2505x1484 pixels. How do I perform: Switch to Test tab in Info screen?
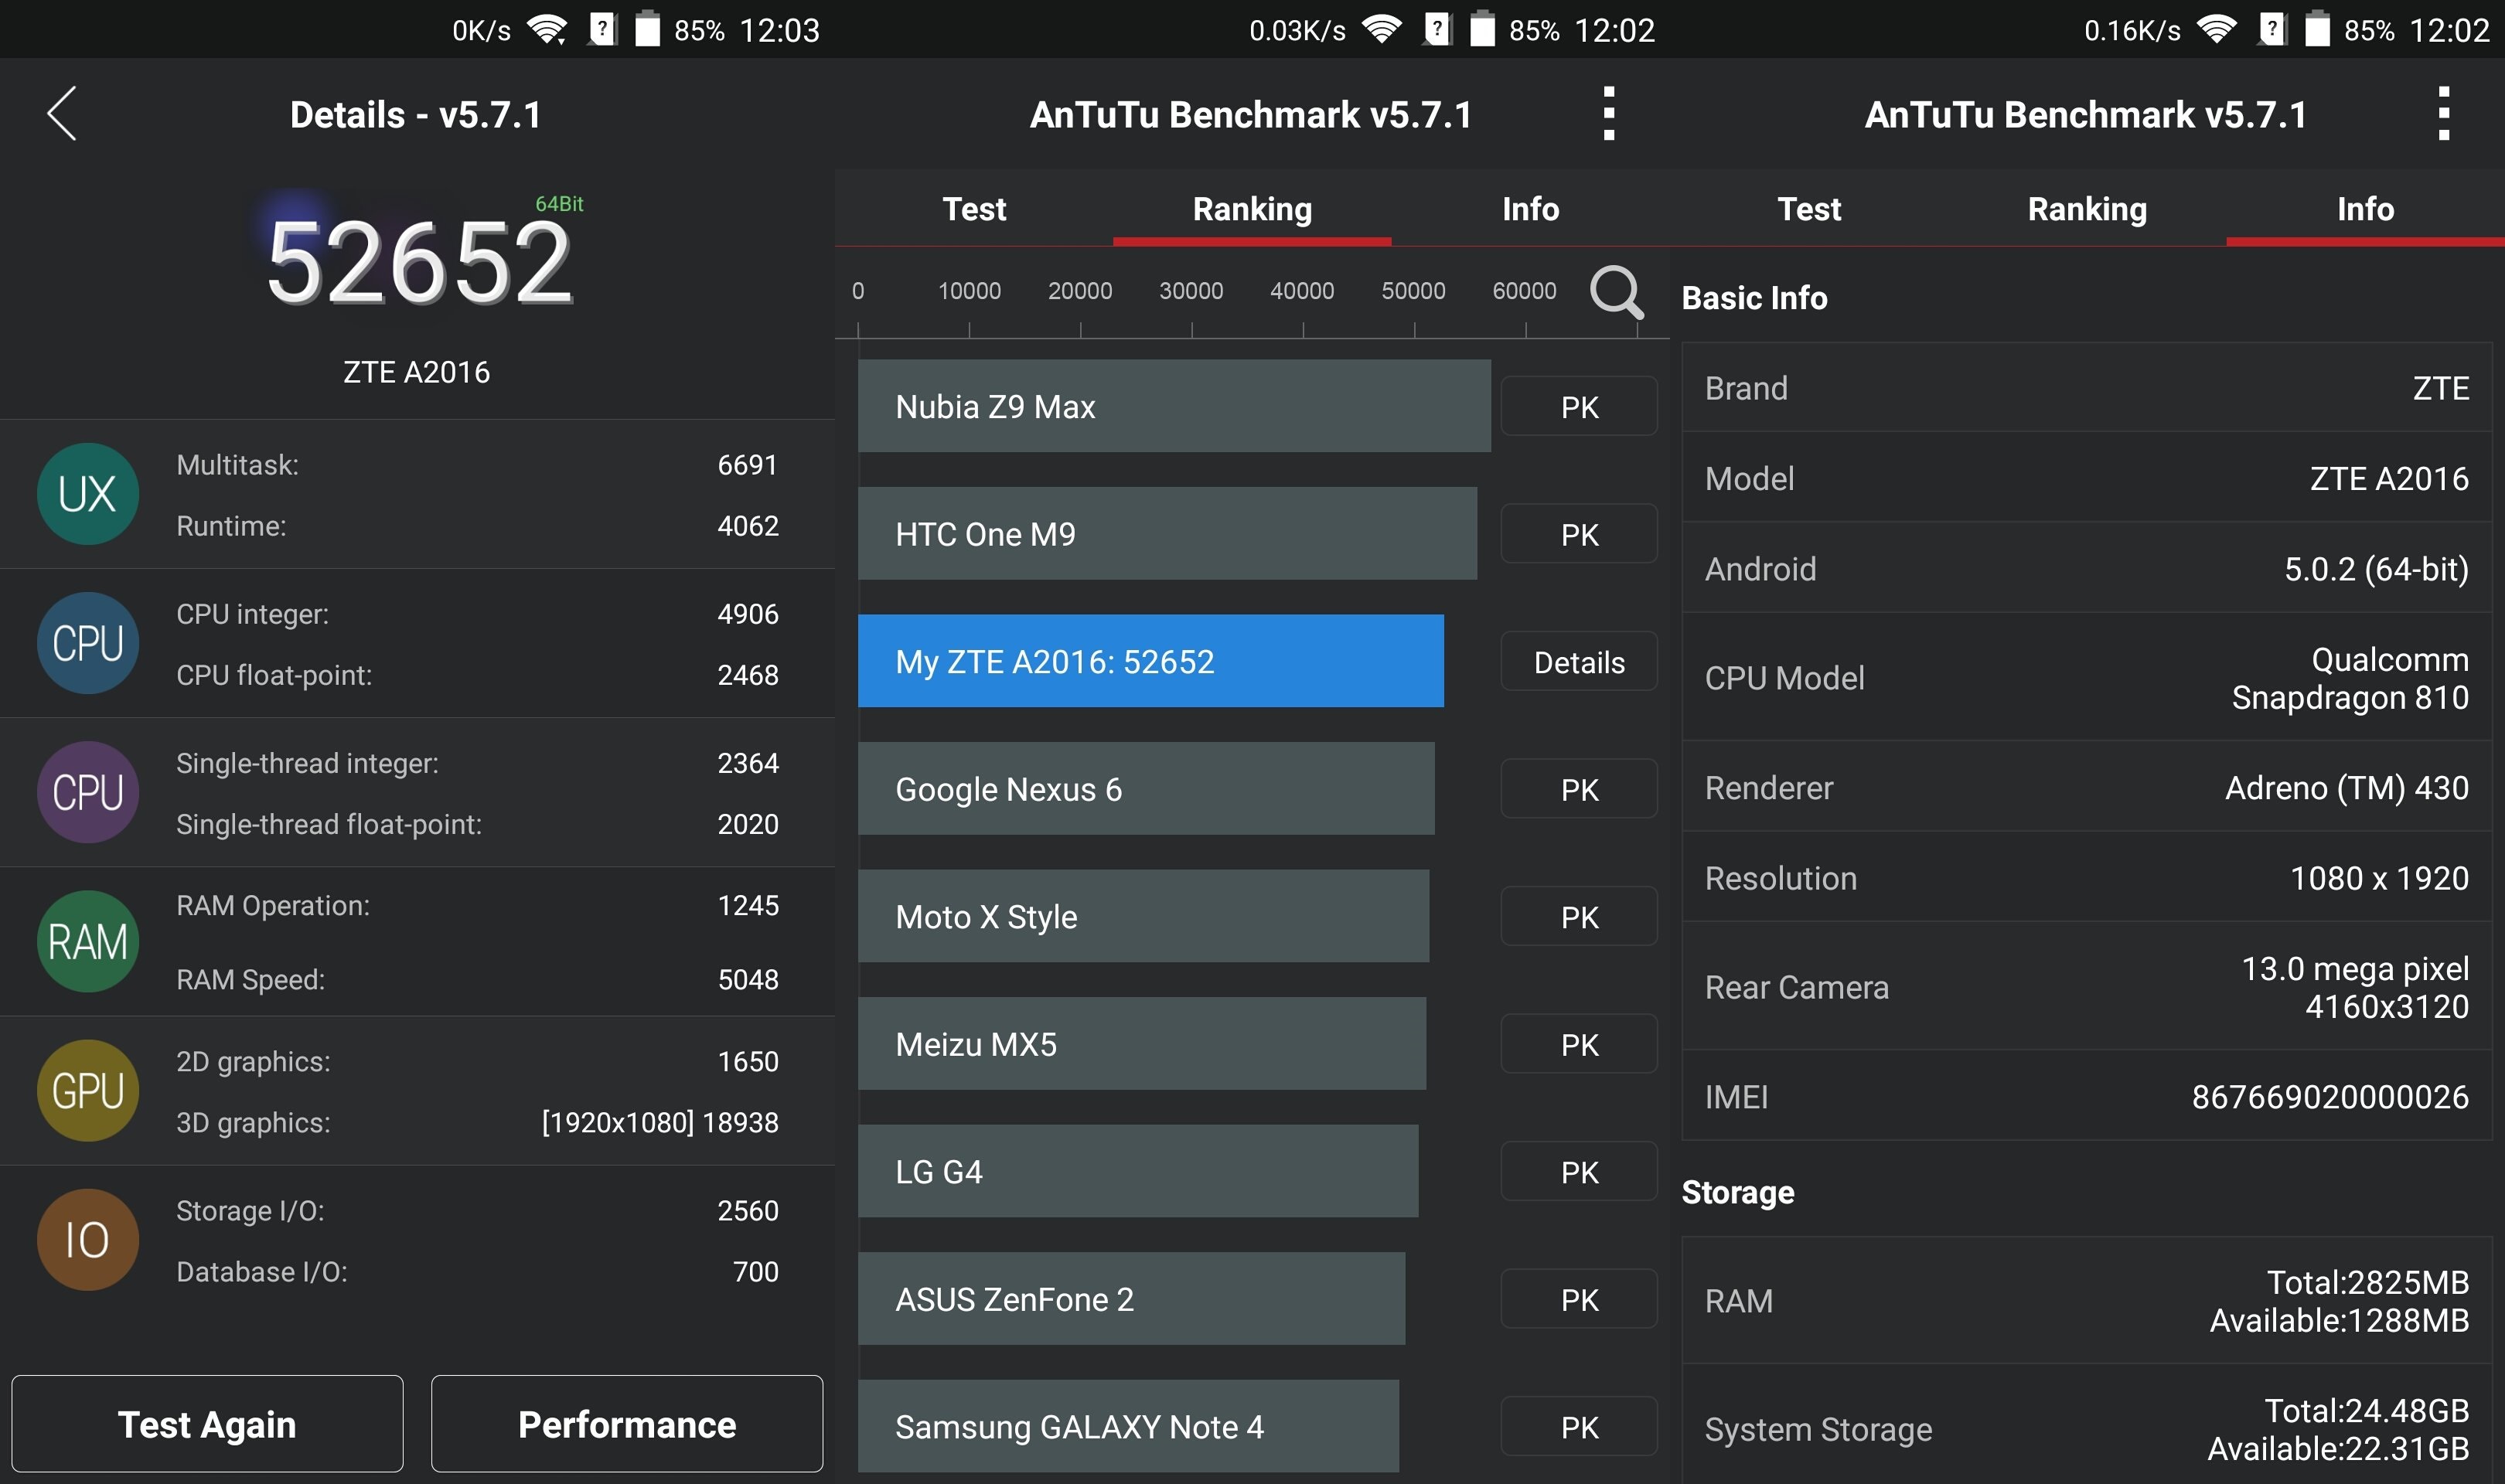(x=1809, y=208)
